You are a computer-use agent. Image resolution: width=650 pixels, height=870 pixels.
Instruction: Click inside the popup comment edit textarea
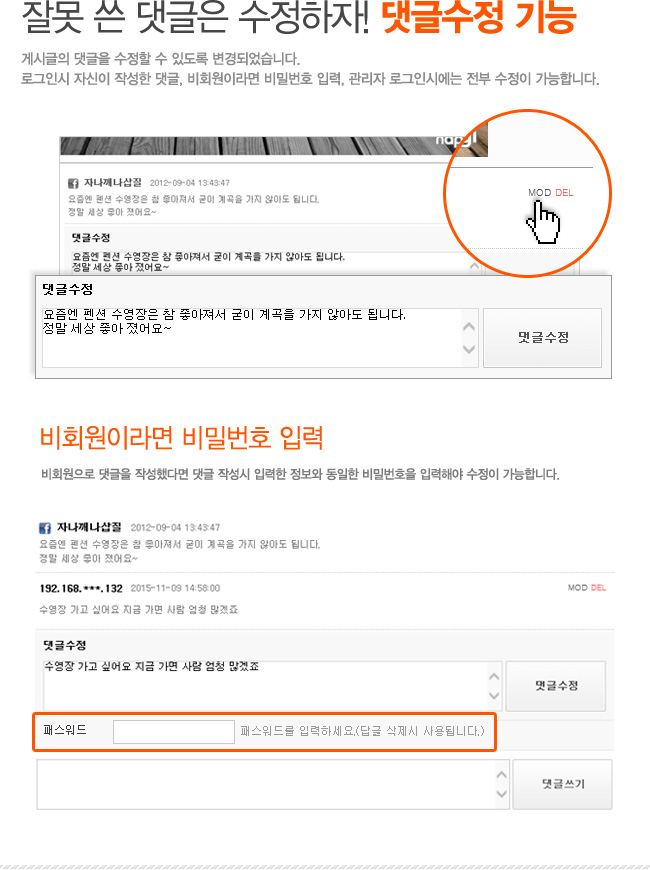(252, 338)
